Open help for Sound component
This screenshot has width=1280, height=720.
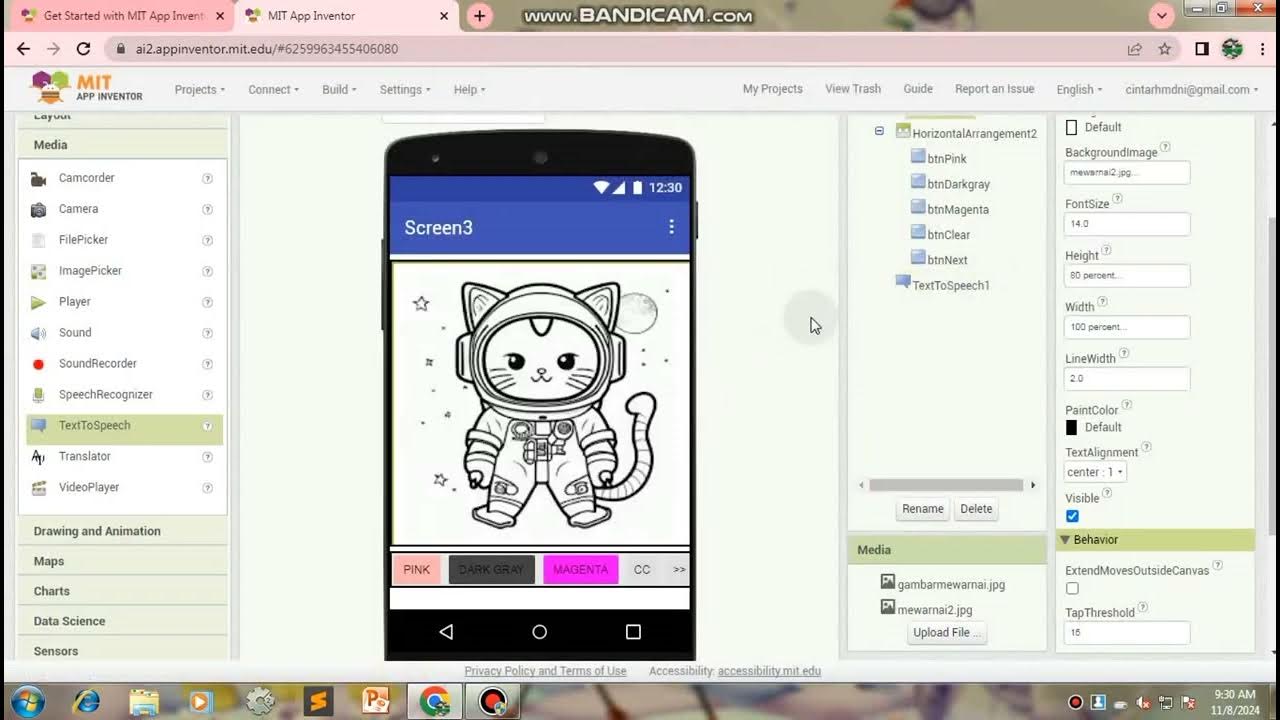pyautogui.click(x=207, y=333)
